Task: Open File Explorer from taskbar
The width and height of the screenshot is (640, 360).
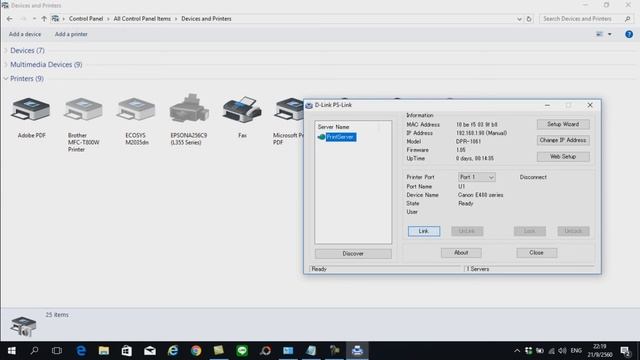Action: (x=104, y=351)
